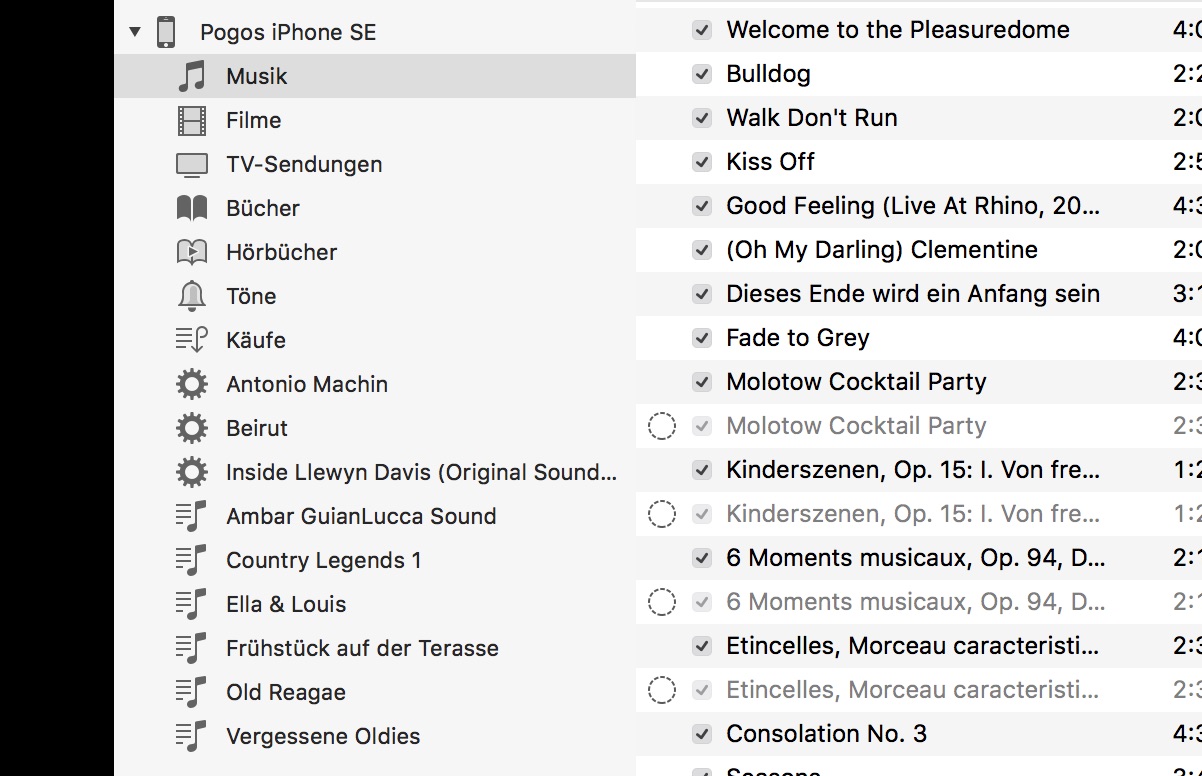The width and height of the screenshot is (1202, 776).
Task: Open Käufe purchases playlist icon
Action: (x=191, y=340)
